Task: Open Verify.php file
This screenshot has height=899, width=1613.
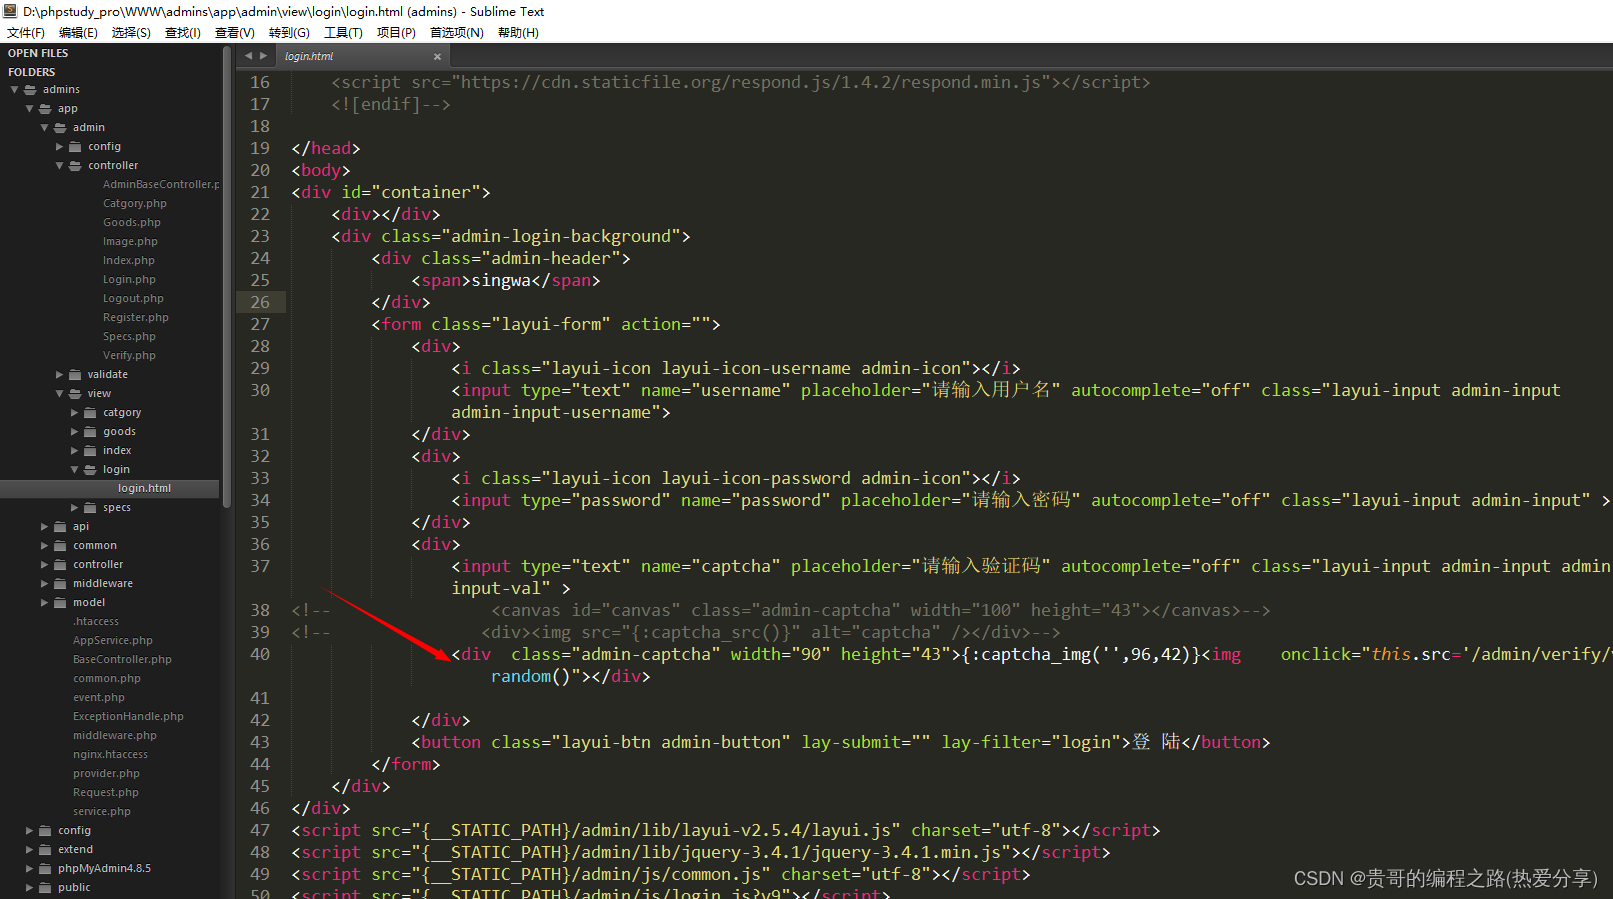Action: 129,355
